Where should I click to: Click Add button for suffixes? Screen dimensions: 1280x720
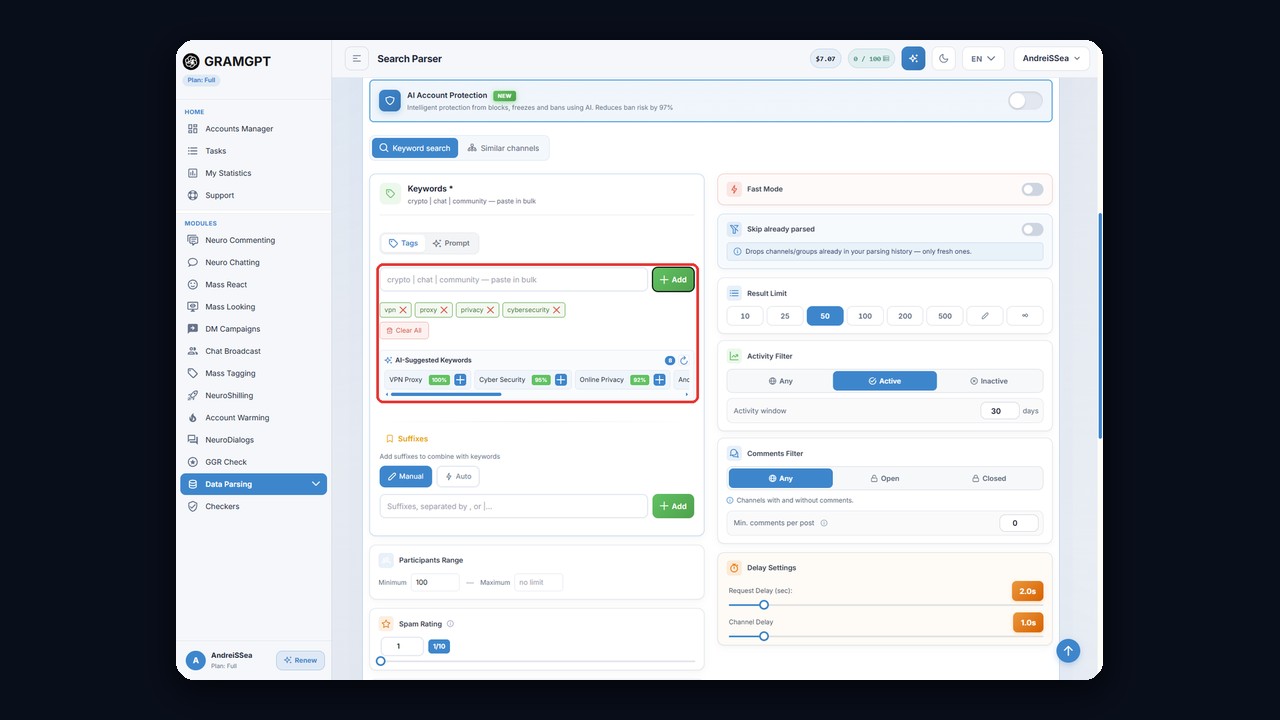[673, 506]
